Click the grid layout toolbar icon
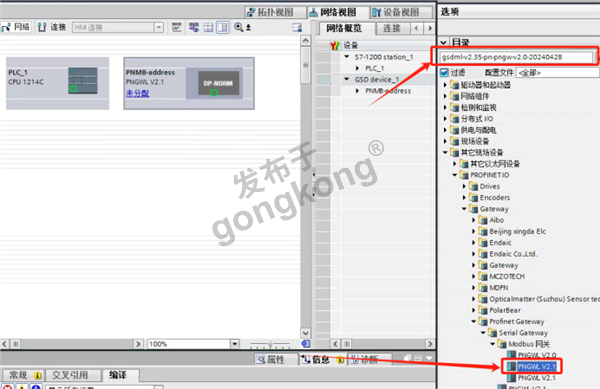 tap(208, 27)
